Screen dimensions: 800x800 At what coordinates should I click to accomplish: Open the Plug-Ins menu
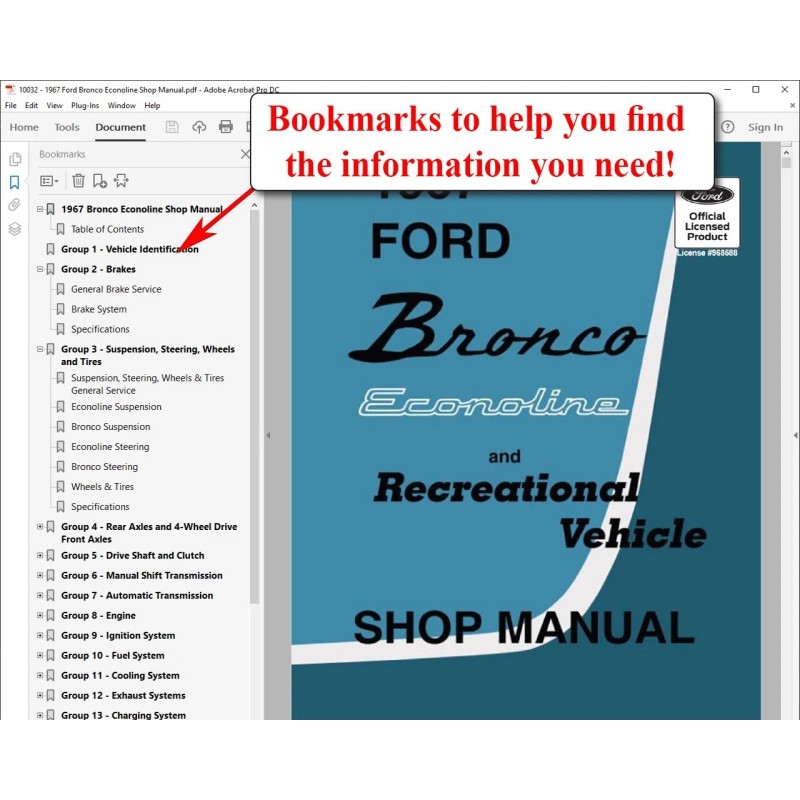[x=86, y=105]
